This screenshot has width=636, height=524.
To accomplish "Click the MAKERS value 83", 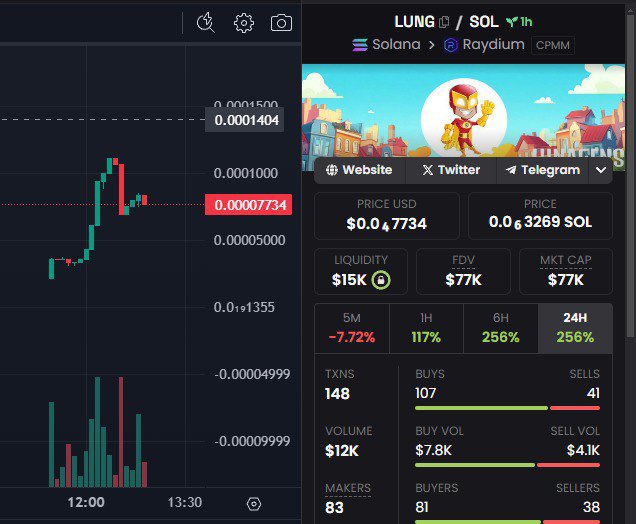I will (334, 507).
